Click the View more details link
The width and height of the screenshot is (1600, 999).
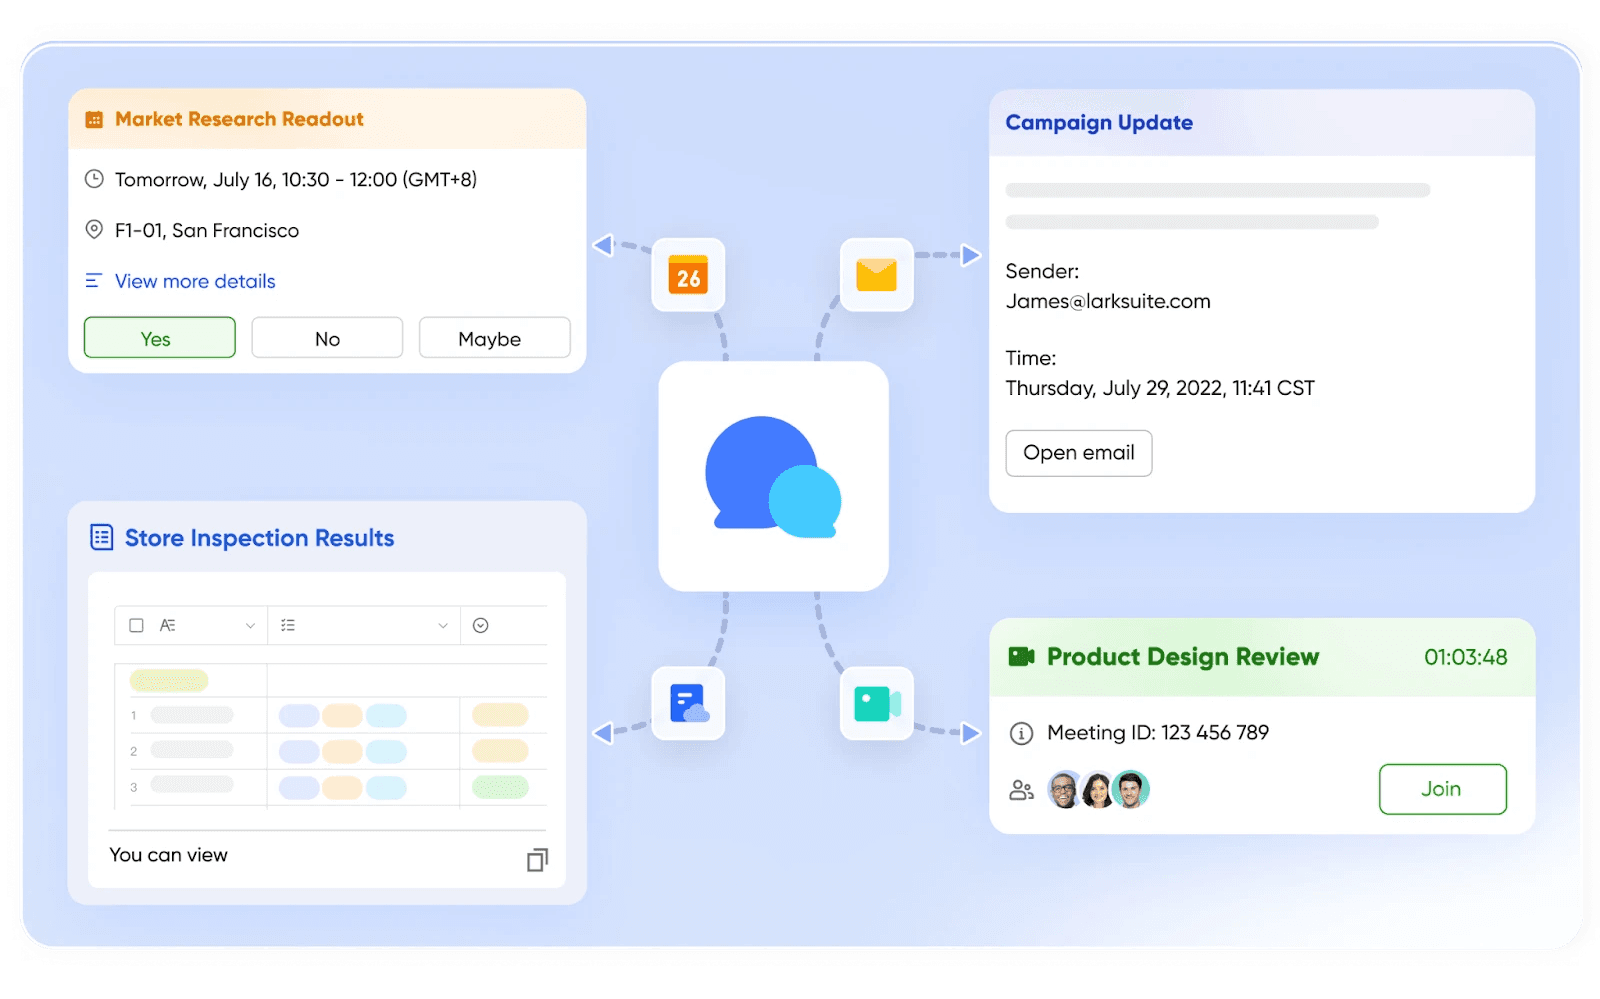tap(195, 281)
